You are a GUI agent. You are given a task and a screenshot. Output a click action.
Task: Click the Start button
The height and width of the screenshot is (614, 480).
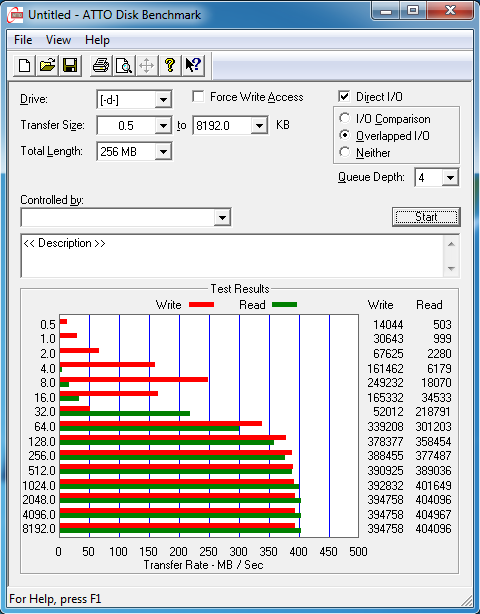426,217
